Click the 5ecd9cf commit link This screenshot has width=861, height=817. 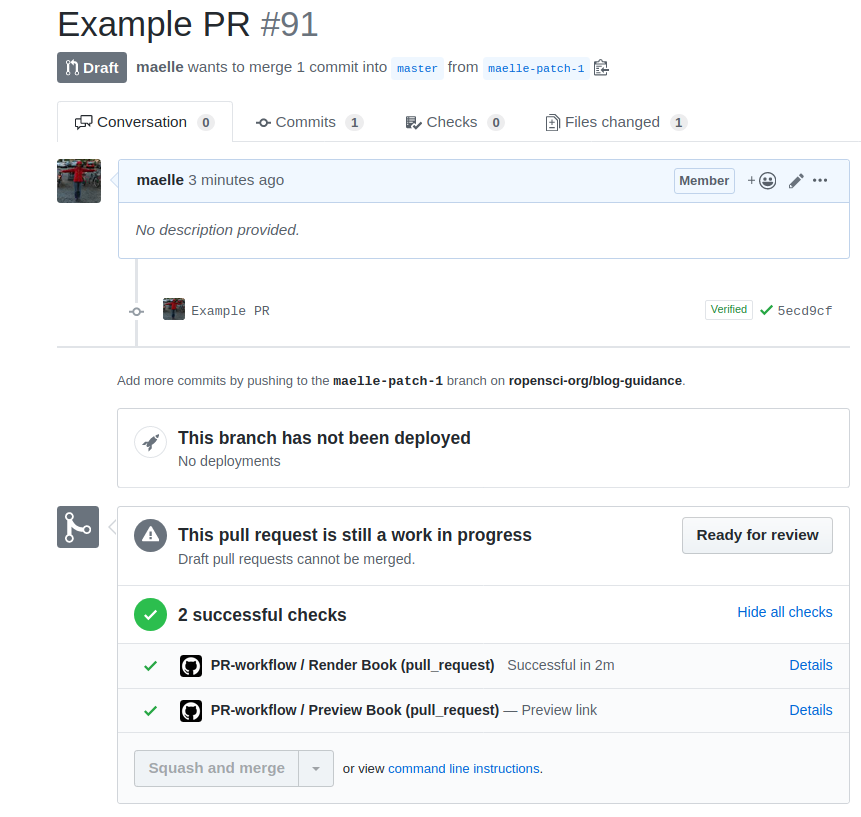click(804, 310)
